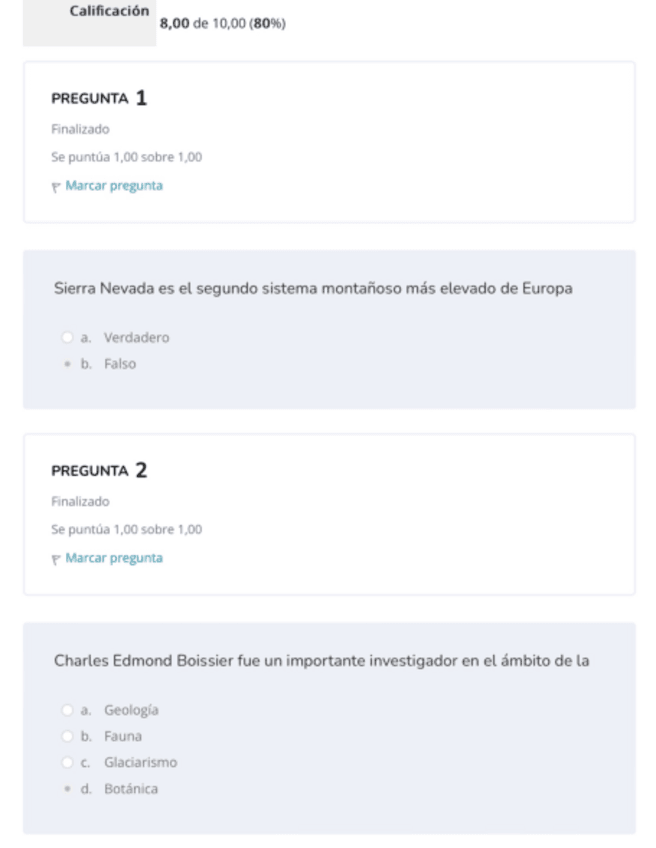The height and width of the screenshot is (848, 656).
Task: Choose the Geología radio option
Action: point(68,710)
